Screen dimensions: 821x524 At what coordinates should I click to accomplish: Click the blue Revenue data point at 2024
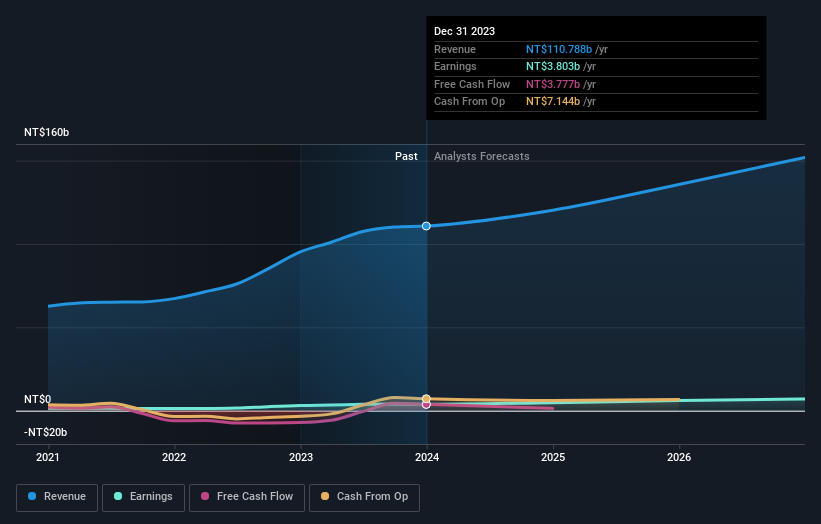click(x=426, y=226)
